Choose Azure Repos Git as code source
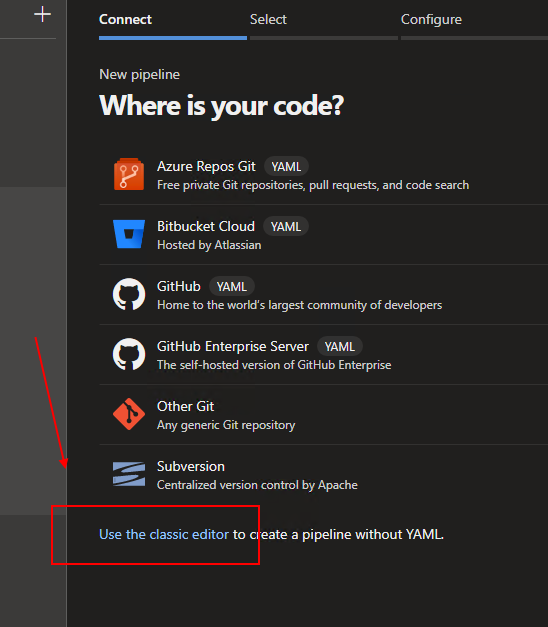The image size is (548, 627). coord(206,166)
